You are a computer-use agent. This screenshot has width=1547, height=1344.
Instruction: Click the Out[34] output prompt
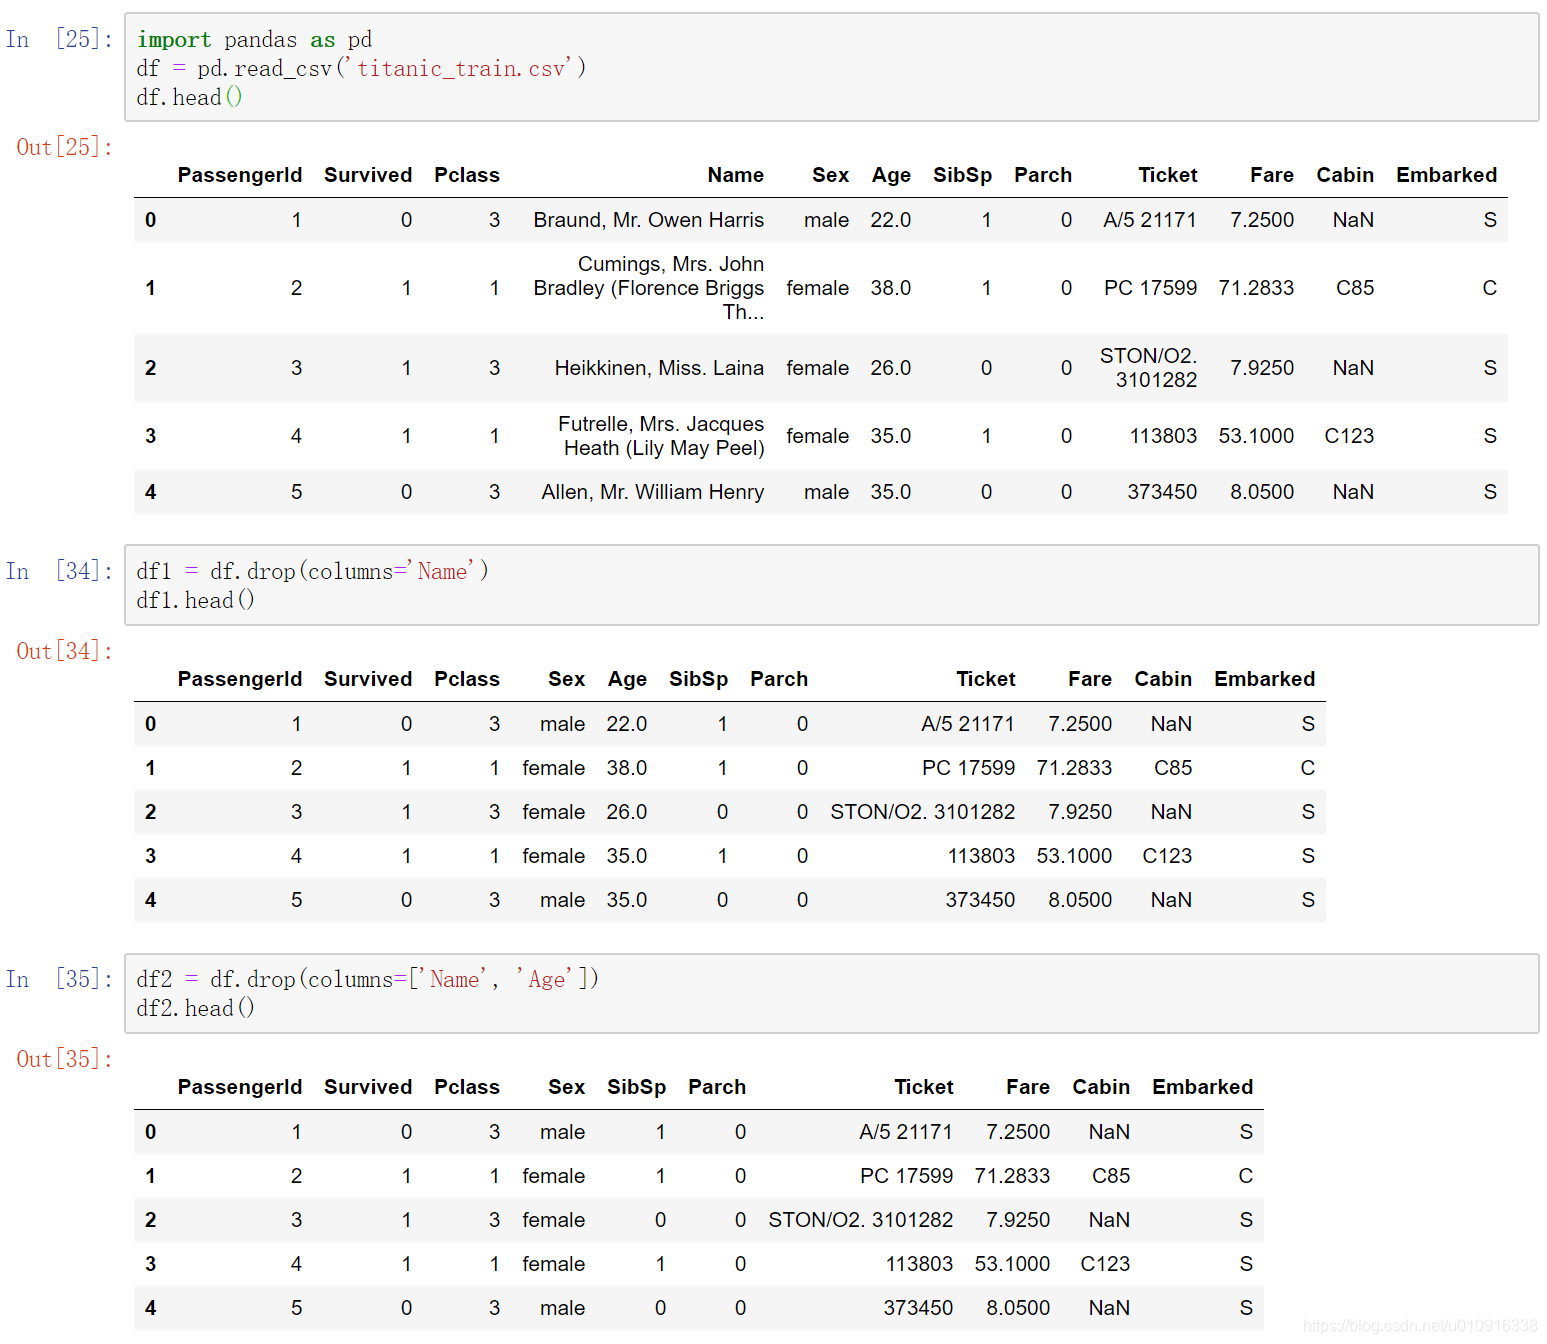coord(64,651)
